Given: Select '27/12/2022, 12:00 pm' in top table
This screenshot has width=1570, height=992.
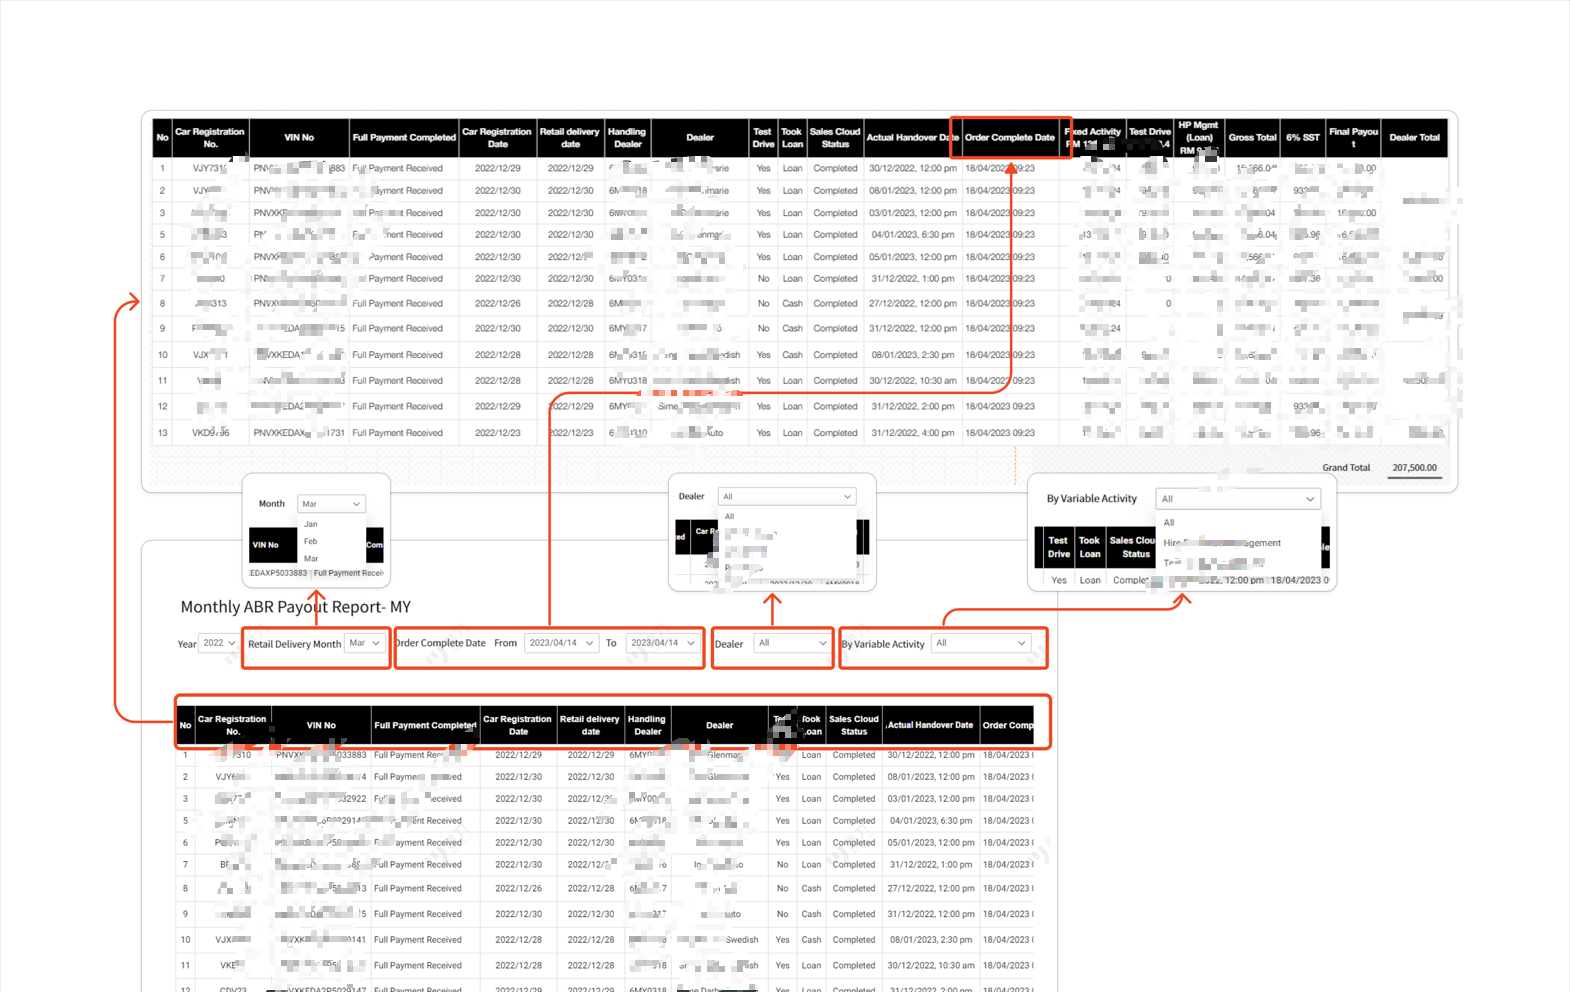Looking at the screenshot, I should pyautogui.click(x=912, y=304).
